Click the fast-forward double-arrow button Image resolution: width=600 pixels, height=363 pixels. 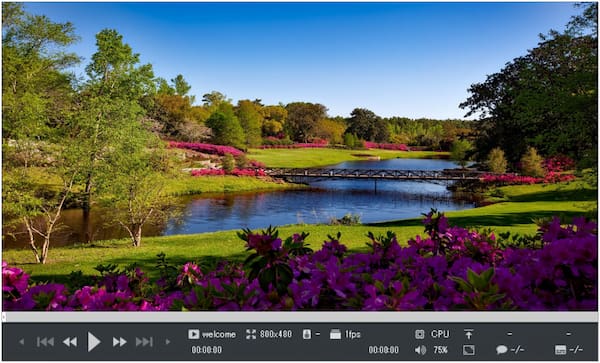[x=119, y=342]
